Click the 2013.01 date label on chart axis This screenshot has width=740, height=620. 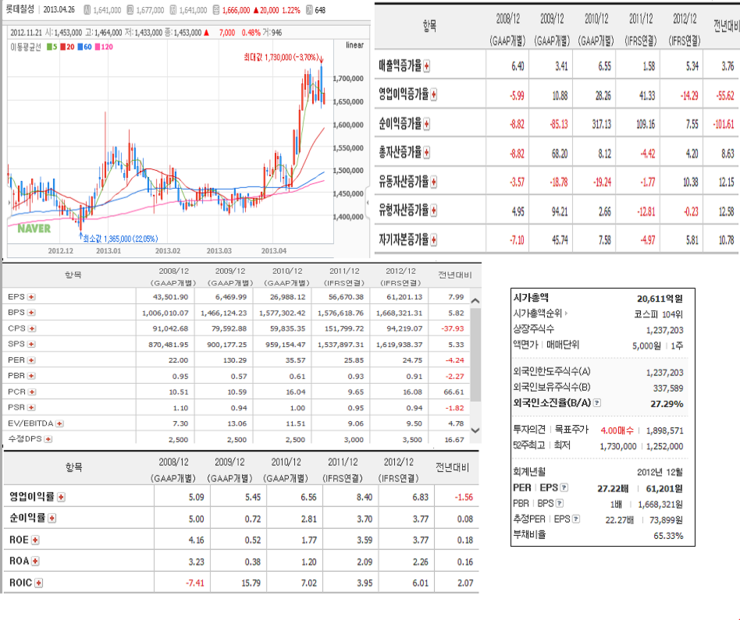tap(109, 251)
